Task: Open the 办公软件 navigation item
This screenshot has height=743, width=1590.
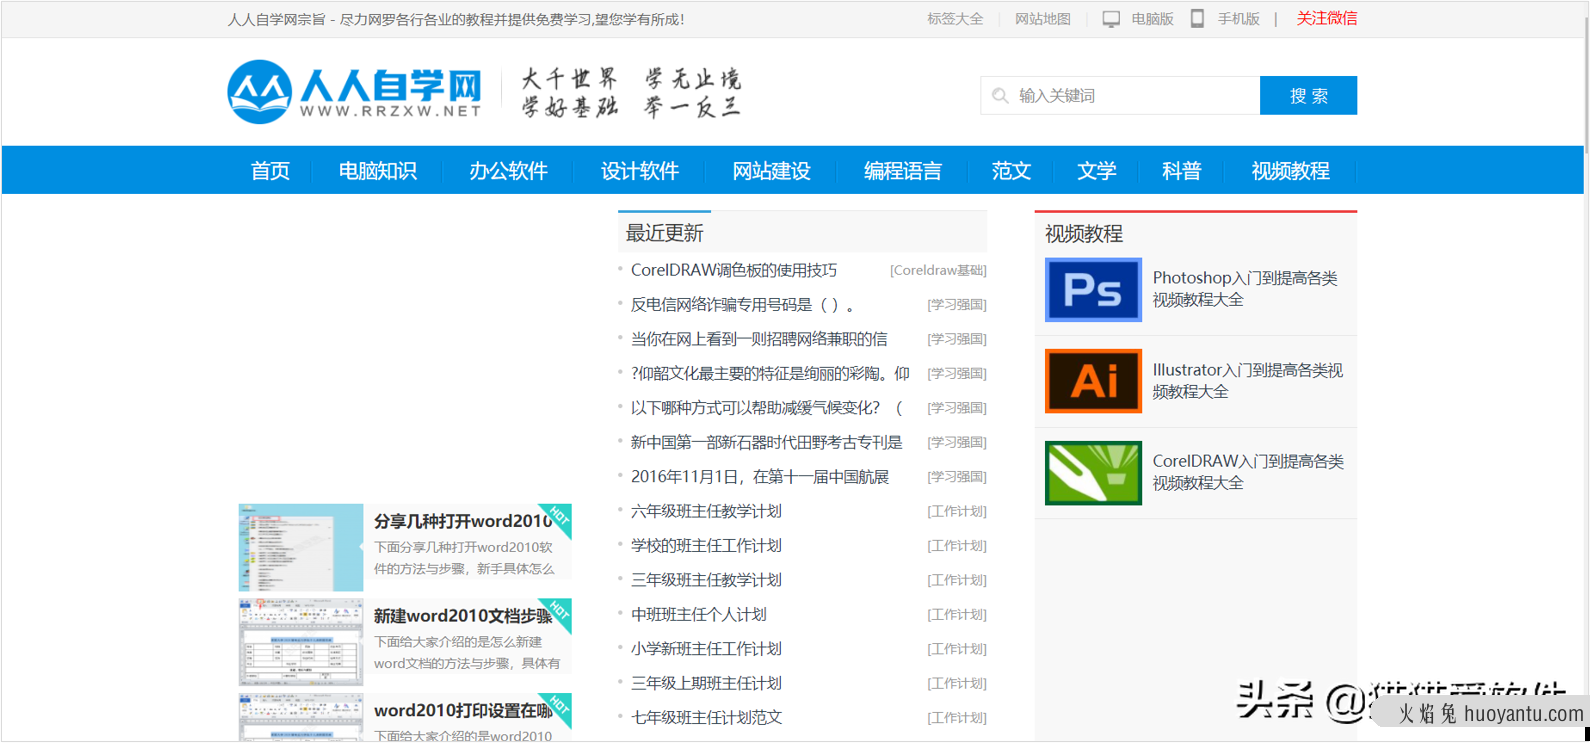Action: click(508, 171)
